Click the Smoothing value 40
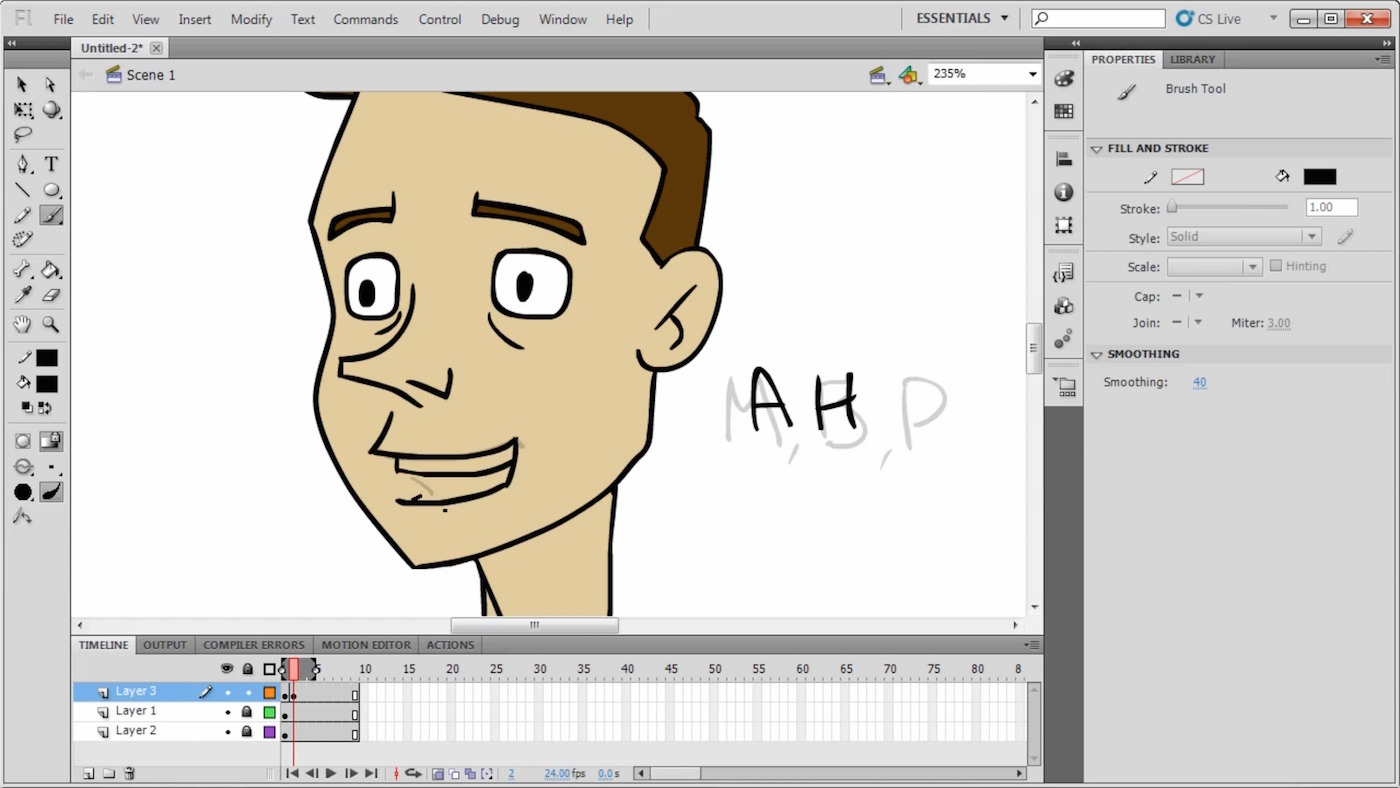The width and height of the screenshot is (1400, 788). (1199, 382)
